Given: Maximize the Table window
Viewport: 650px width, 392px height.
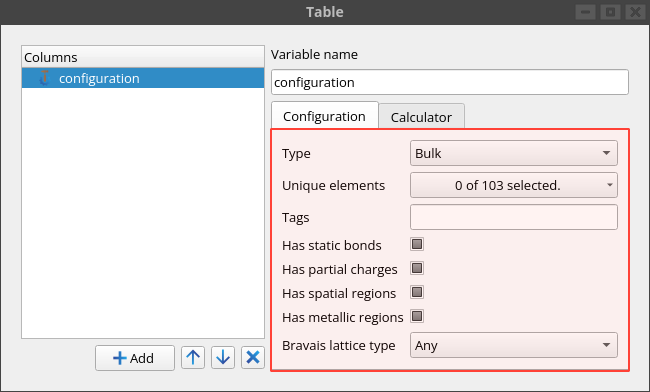Looking at the screenshot, I should tap(610, 12).
